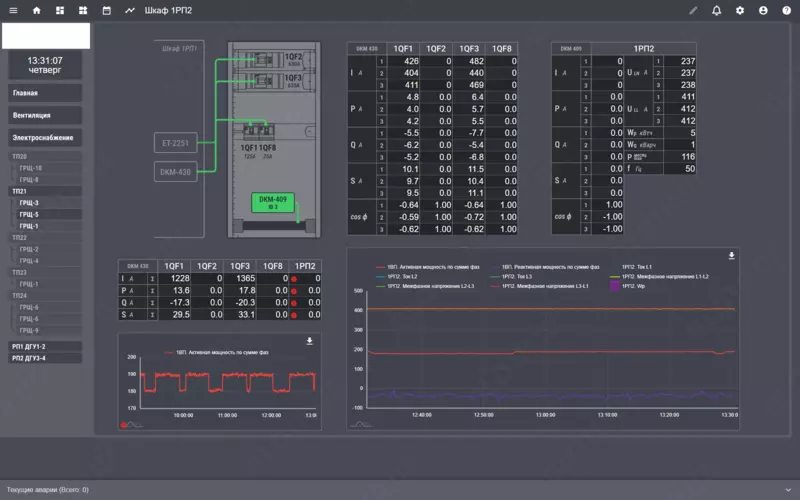Expand alarms panel chevron at bottom
800x500 pixels.
788,490
